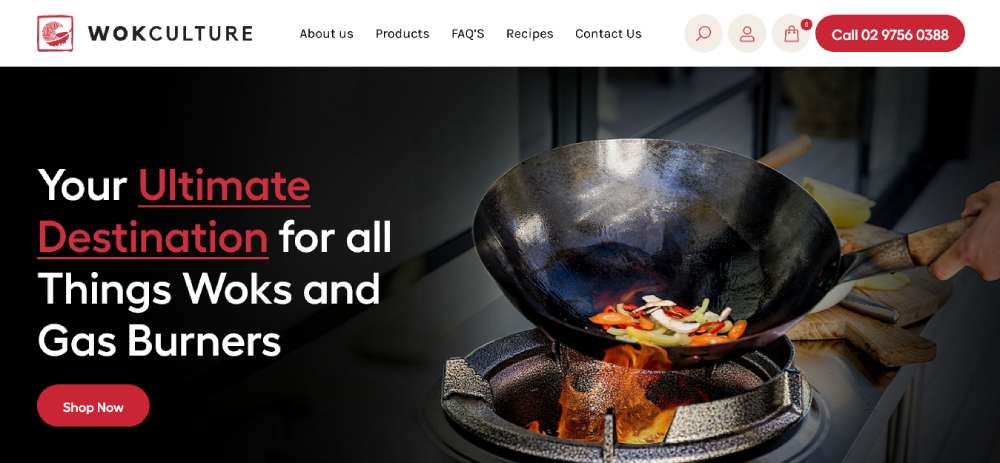View the shopping bag cart icon

(791, 33)
